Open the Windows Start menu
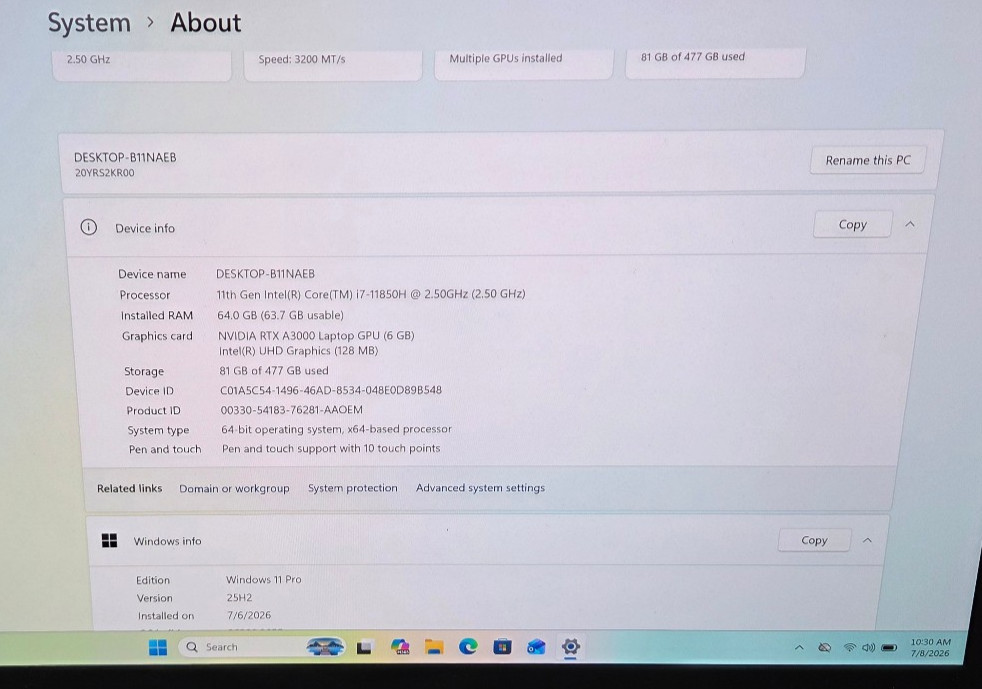 (x=158, y=647)
